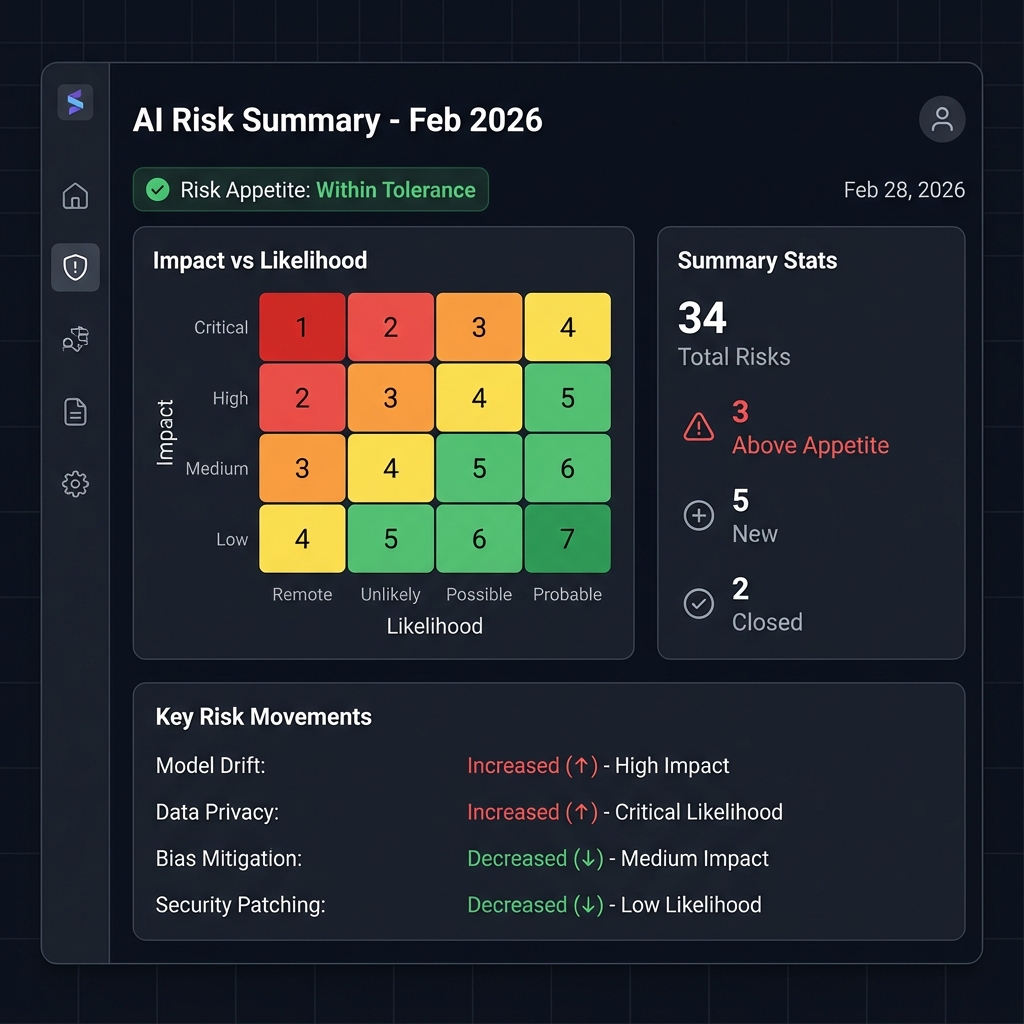Open the document report icon in the sidebar
Viewport: 1024px width, 1024px height.
click(75, 411)
